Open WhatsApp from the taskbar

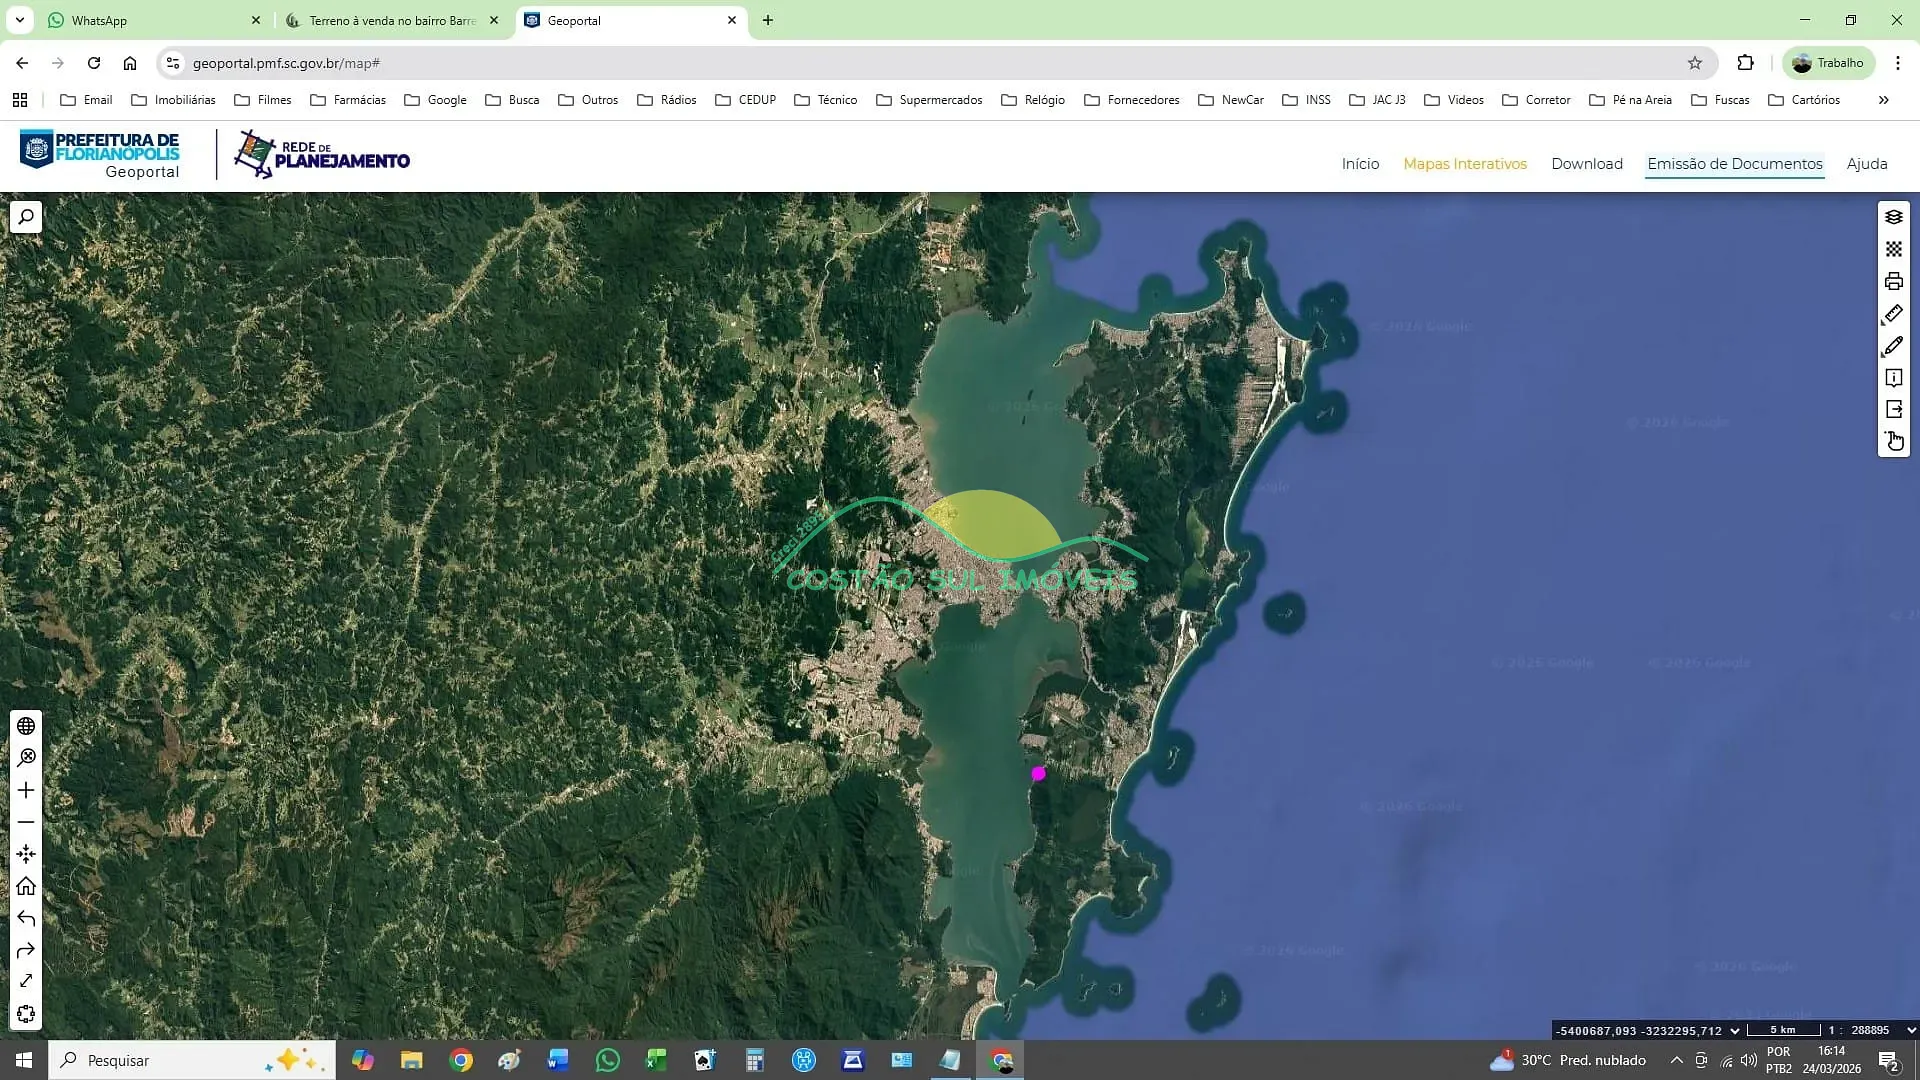pyautogui.click(x=607, y=1060)
